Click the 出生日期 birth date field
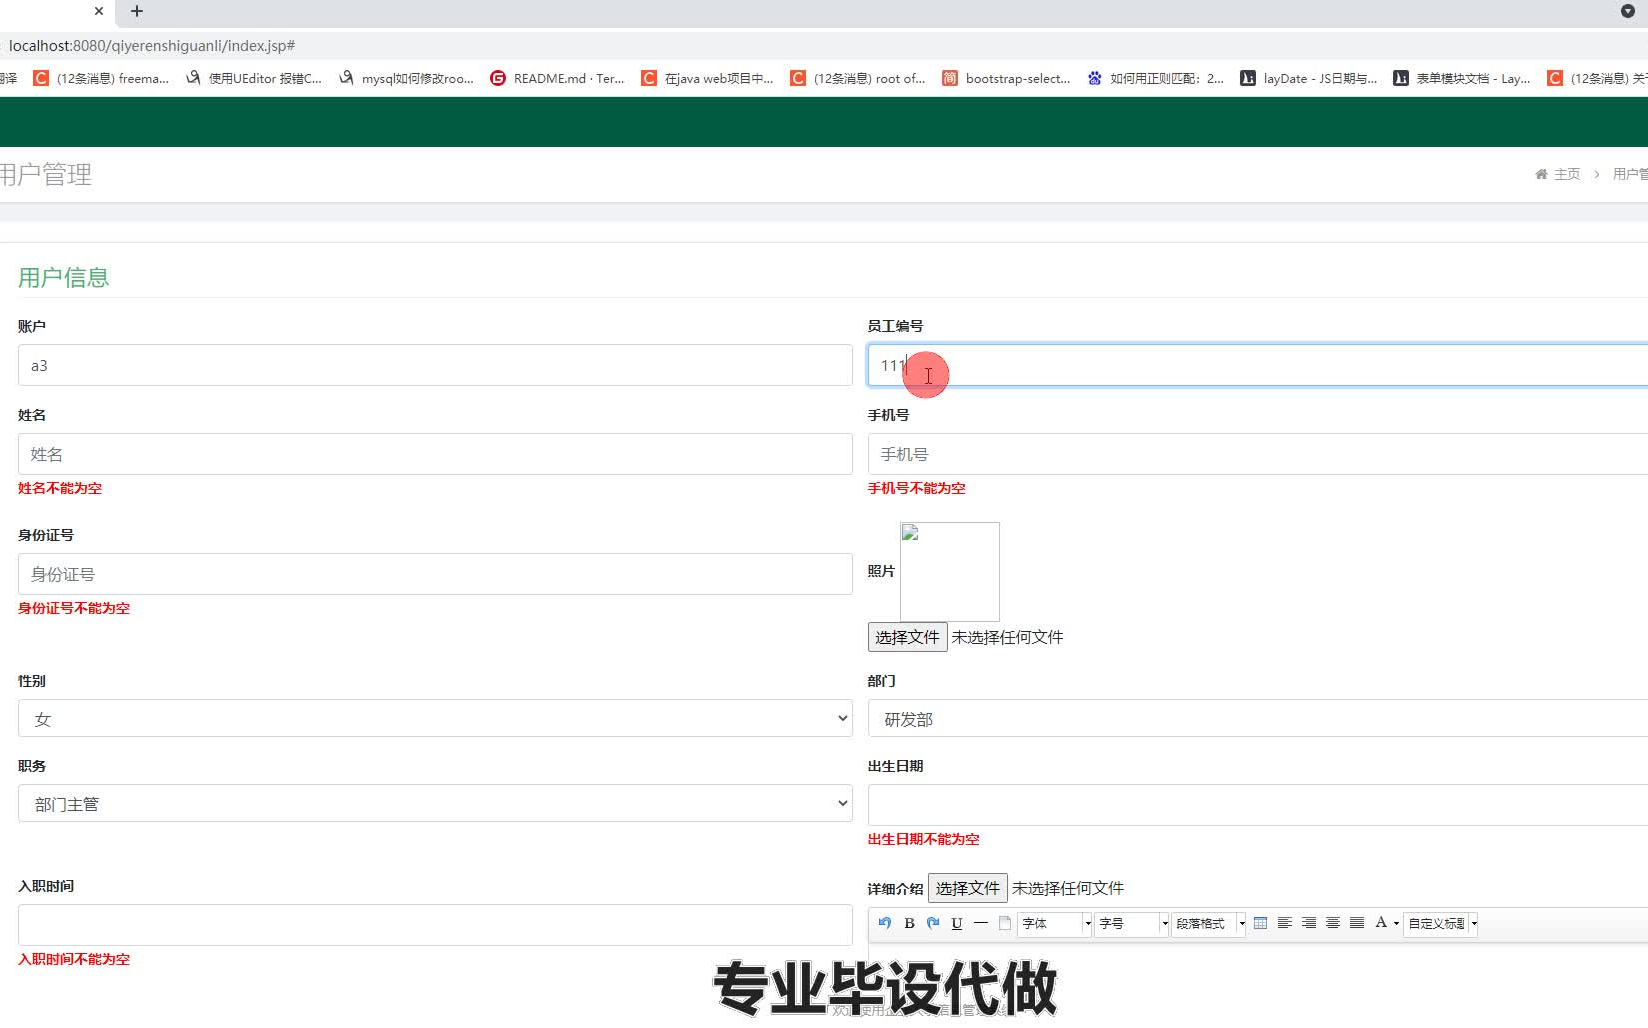The width and height of the screenshot is (1648, 1028). click(x=1258, y=805)
